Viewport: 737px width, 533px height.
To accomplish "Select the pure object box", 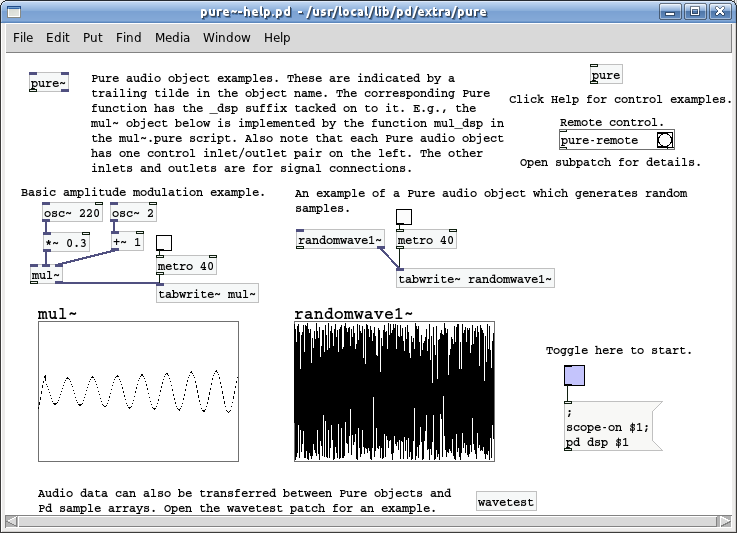I will click(x=606, y=75).
